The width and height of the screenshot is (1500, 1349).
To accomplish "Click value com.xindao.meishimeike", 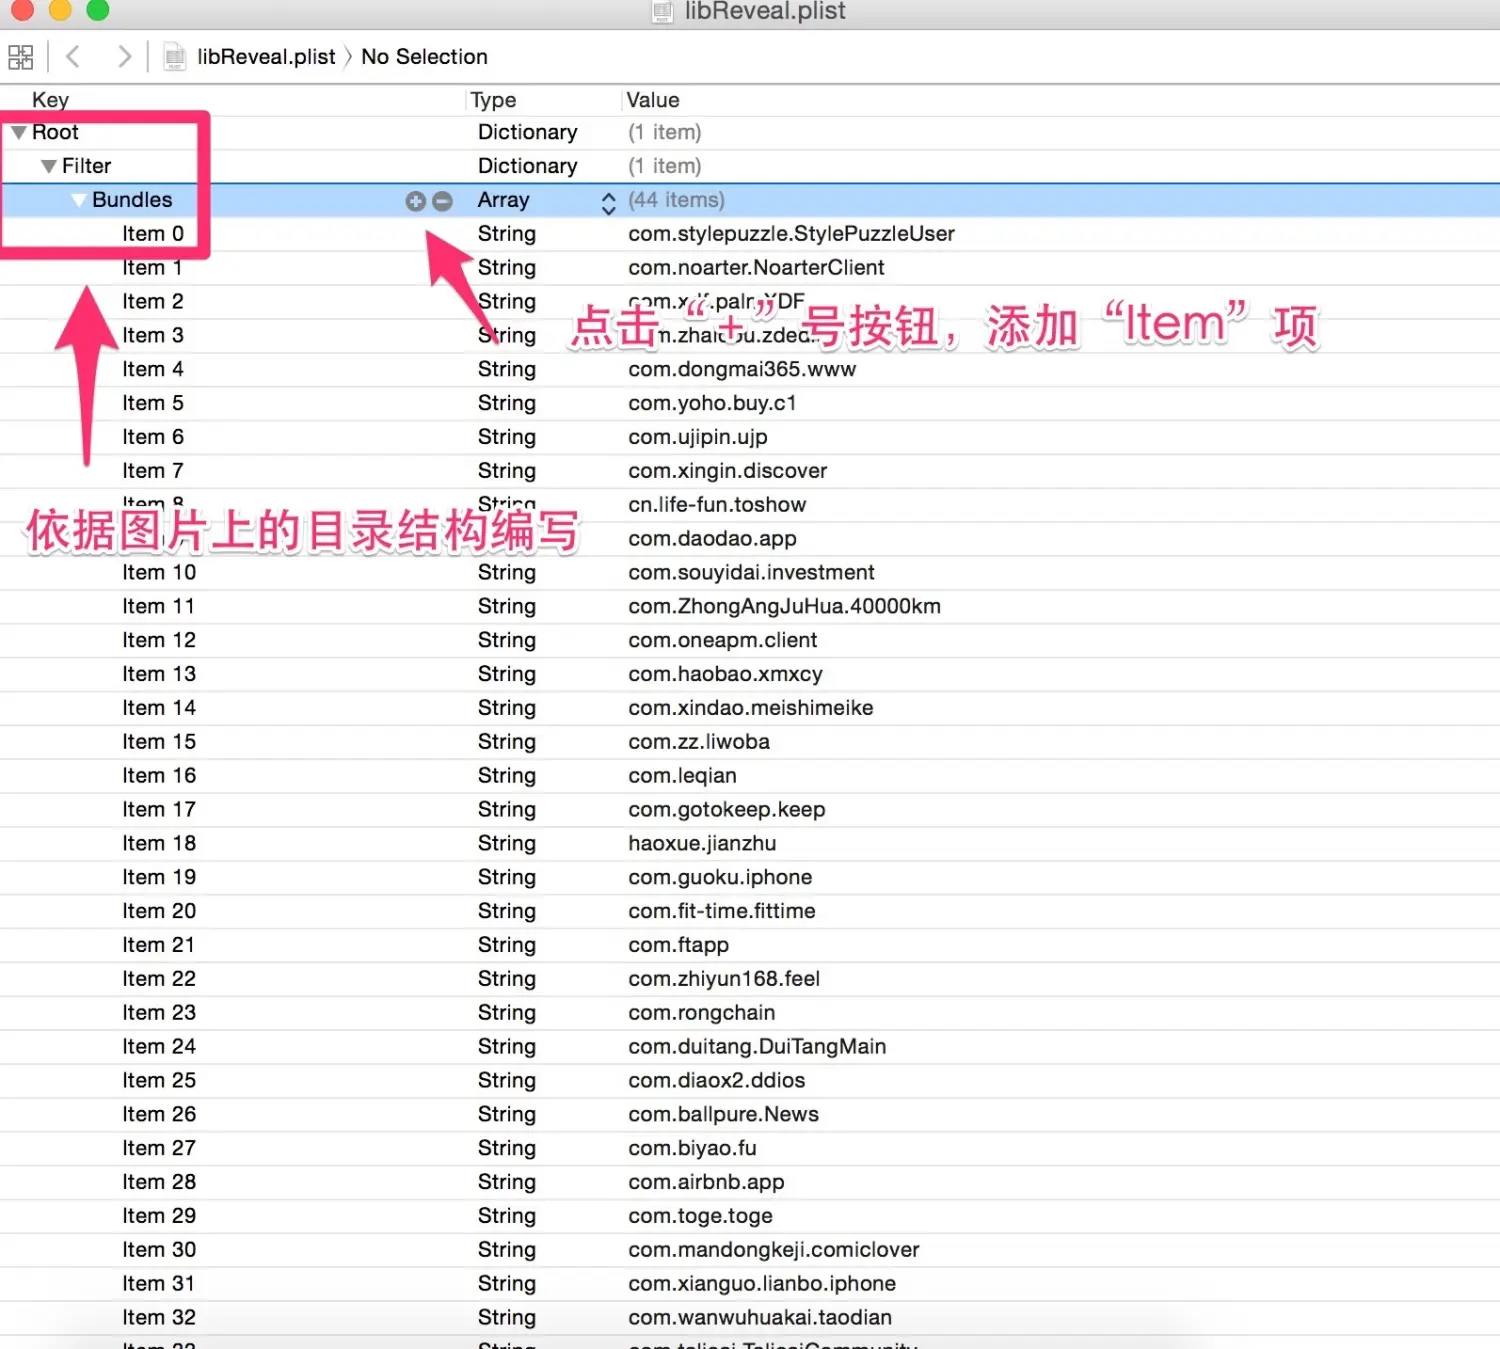I will [750, 708].
